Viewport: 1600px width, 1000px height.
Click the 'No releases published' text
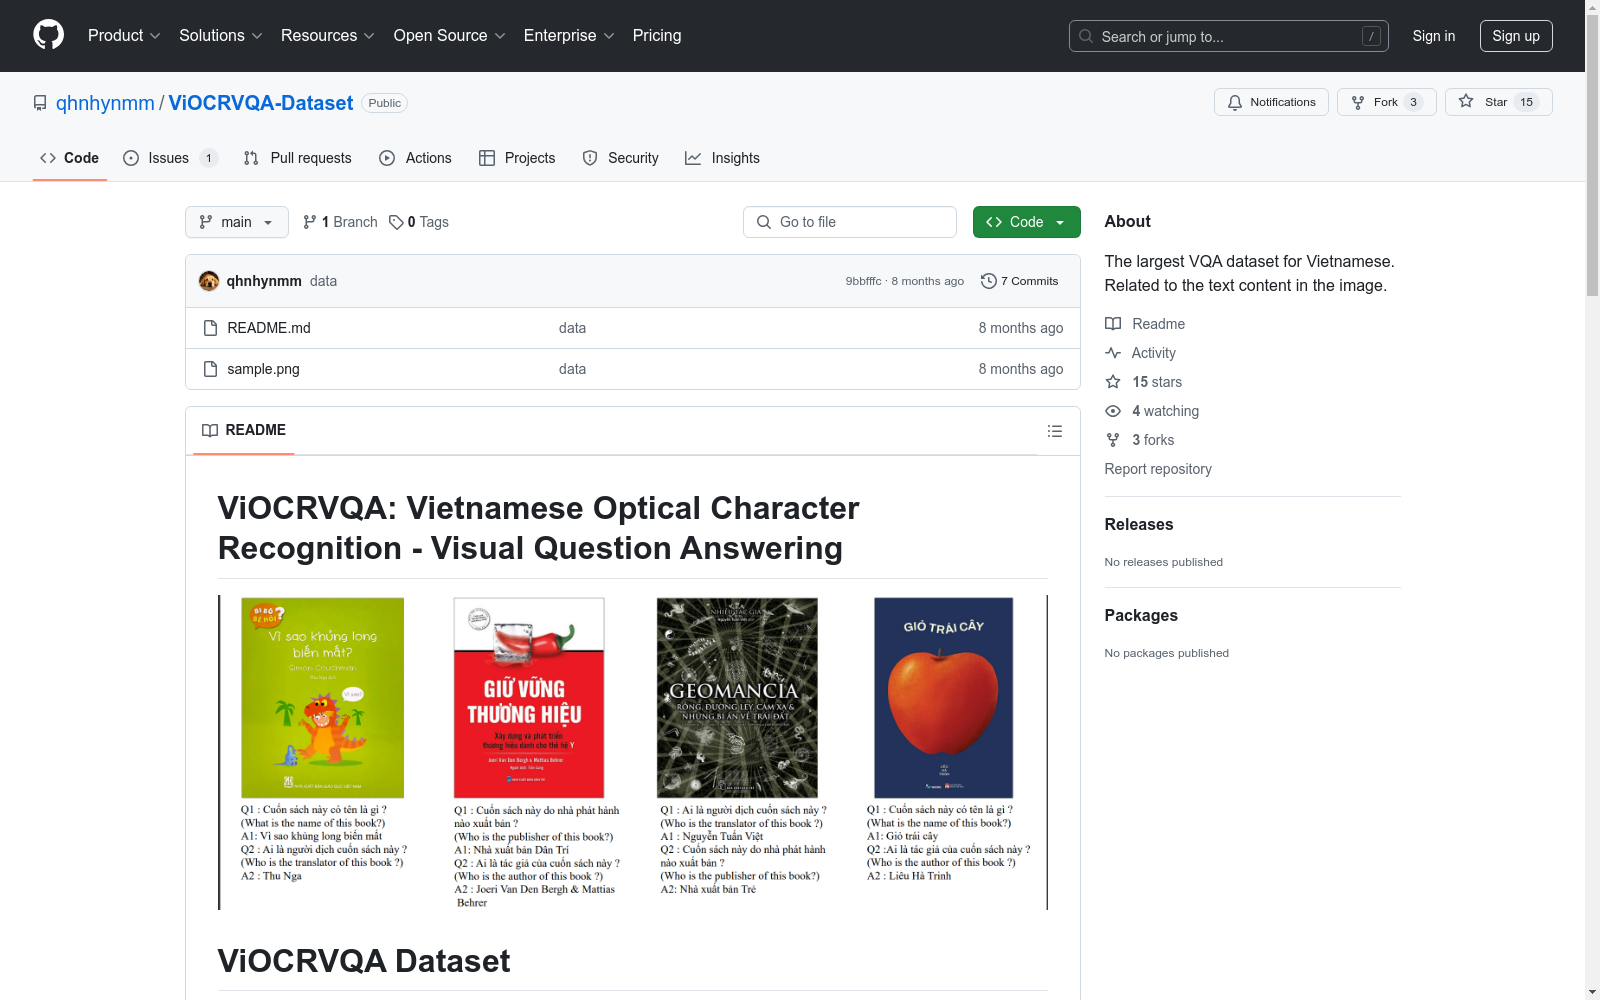pos(1163,562)
